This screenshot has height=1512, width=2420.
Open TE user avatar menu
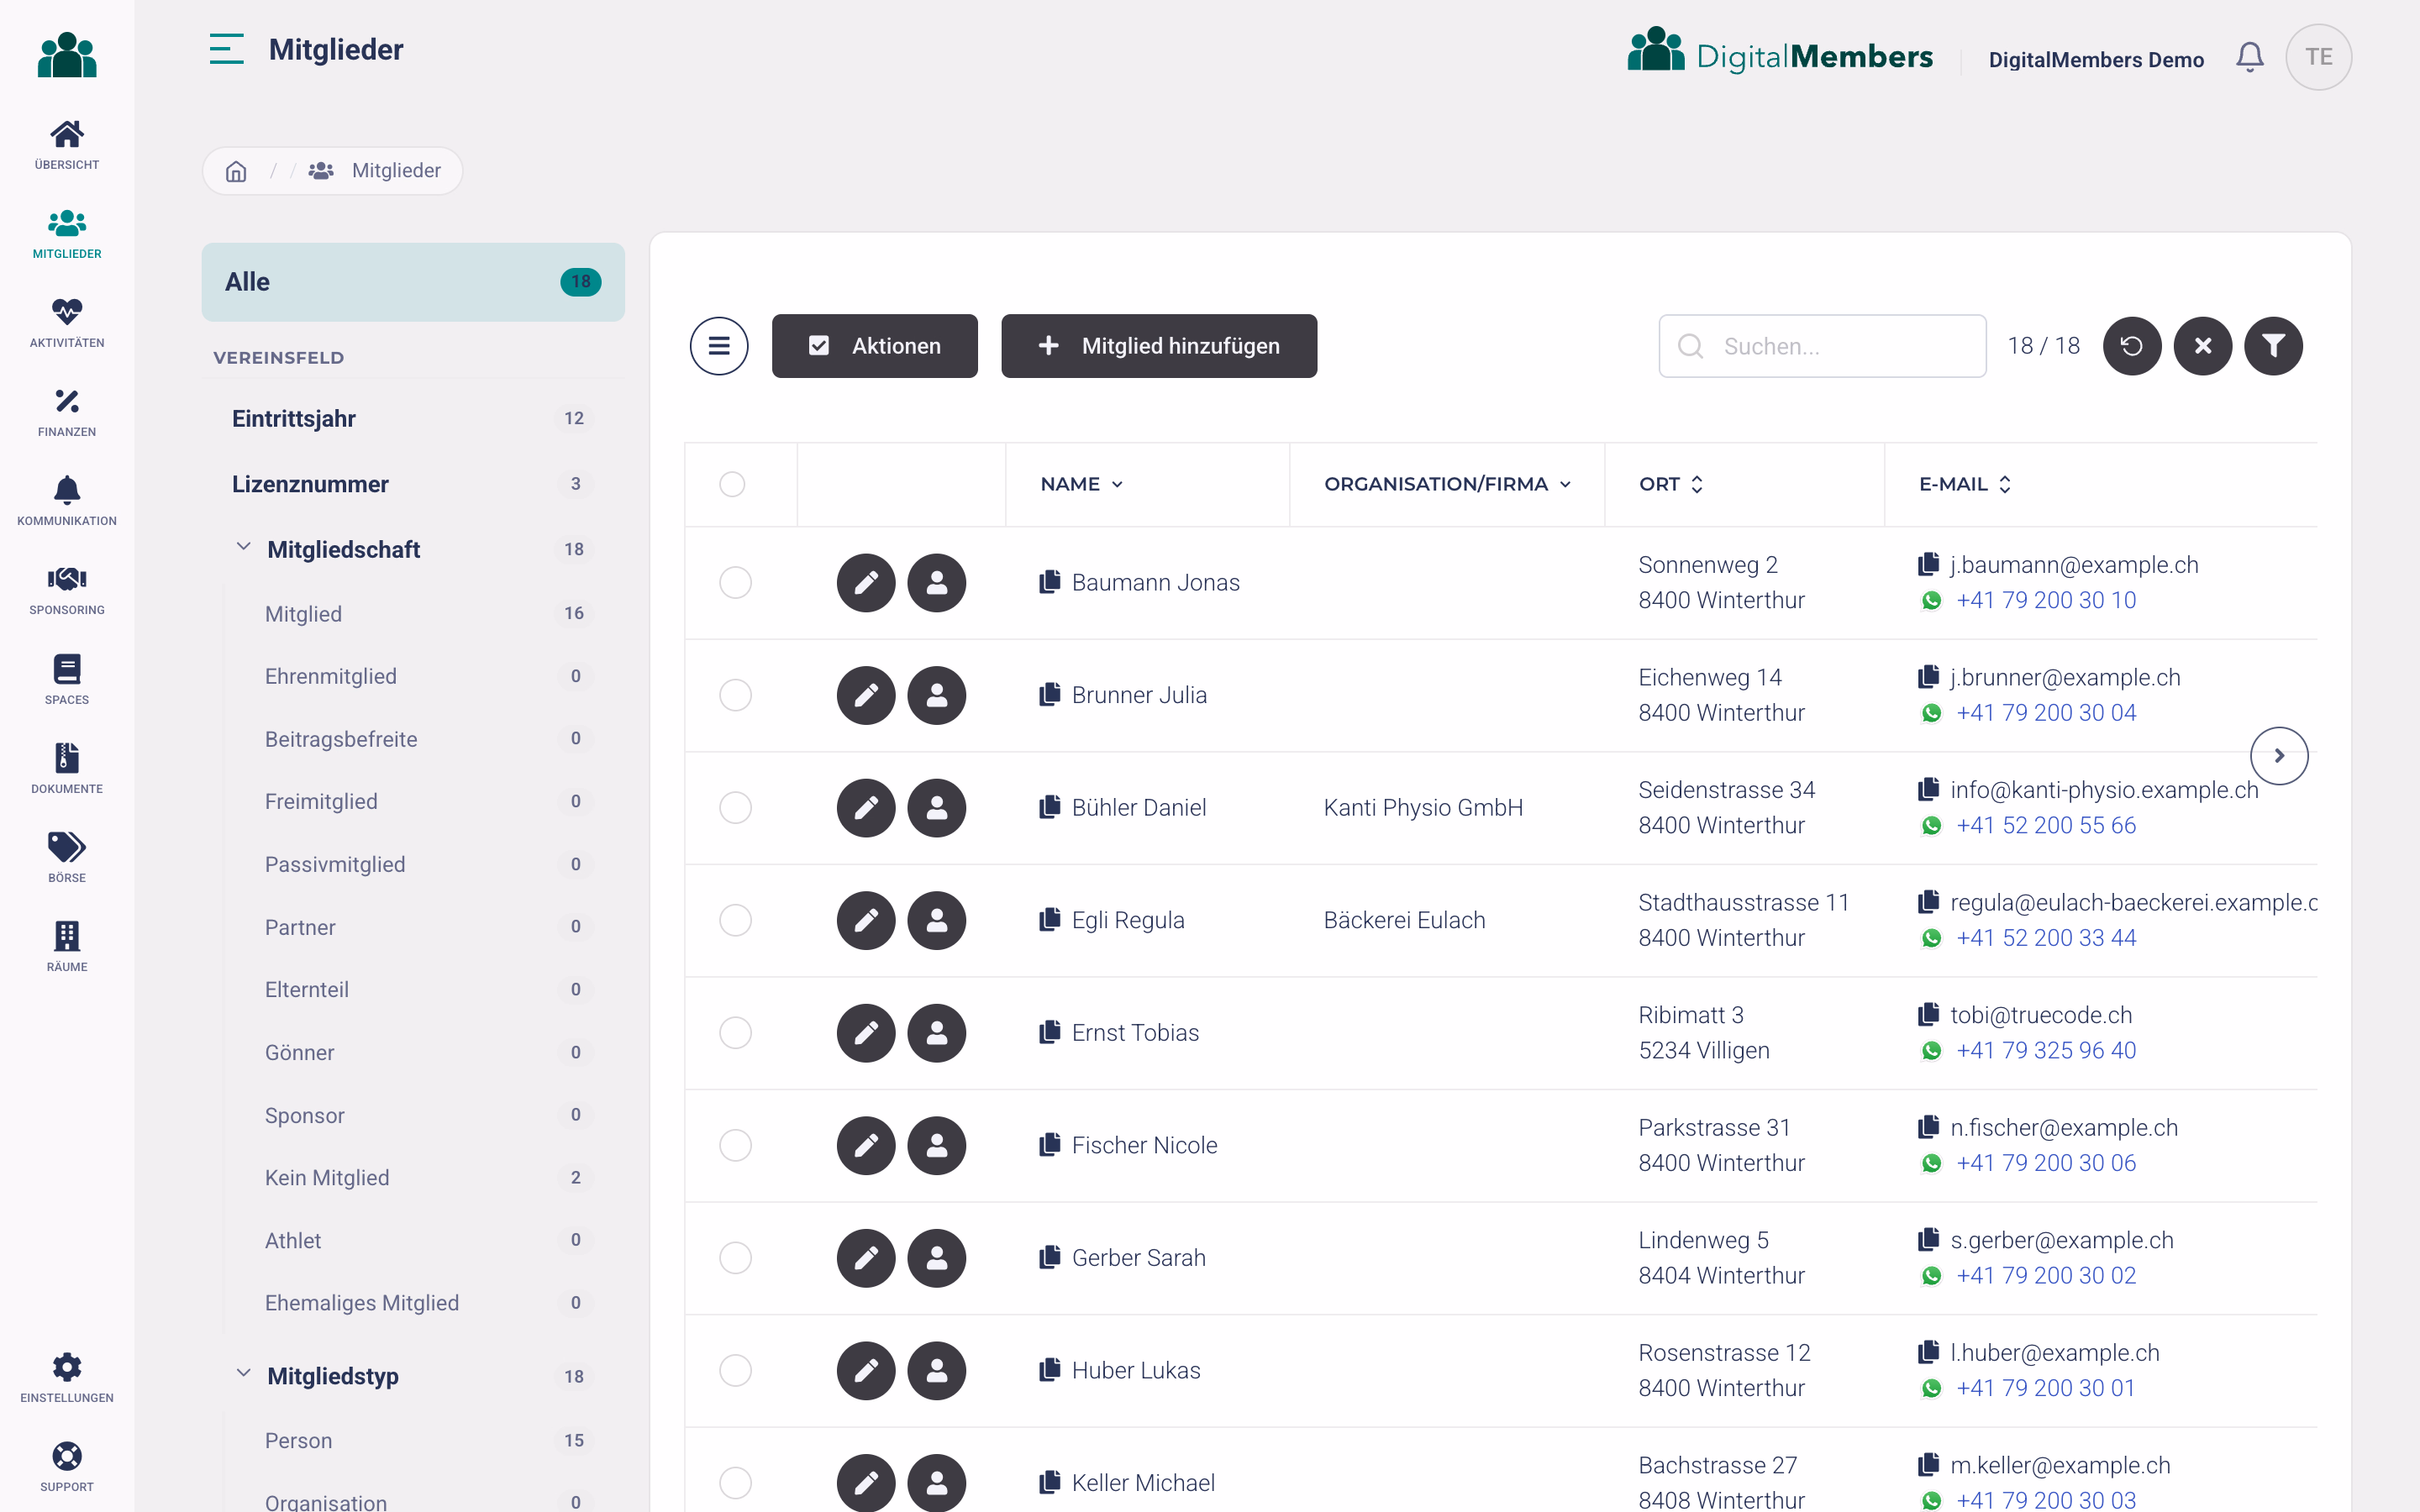[2318, 57]
